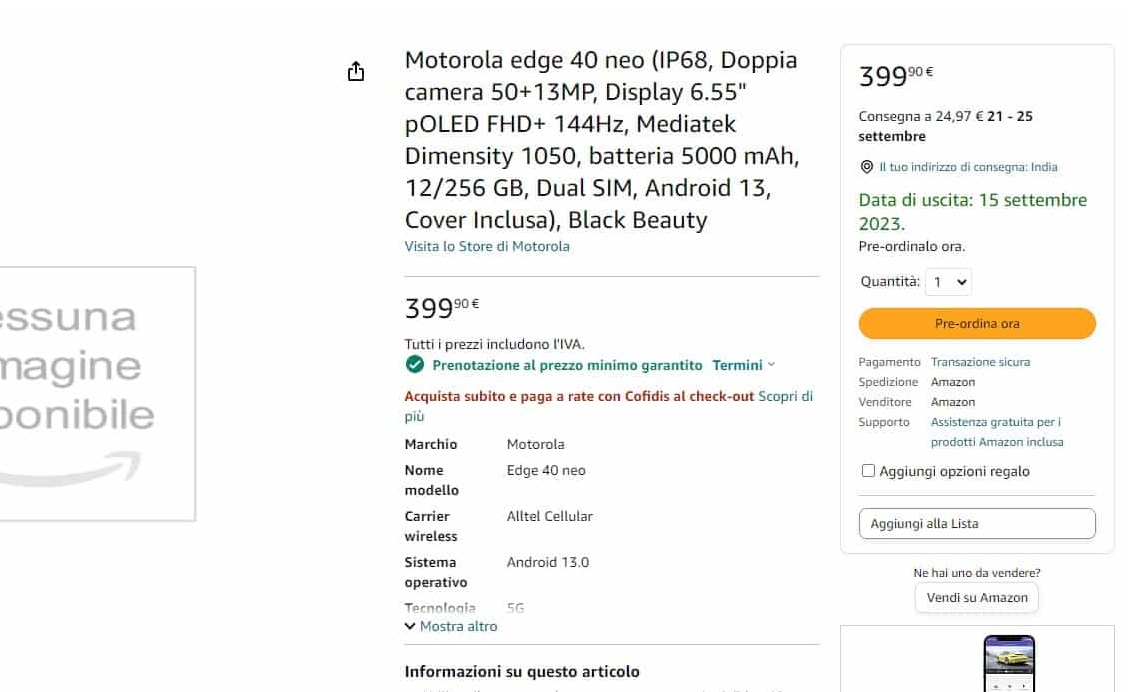1137x692 pixels.
Task: Click the share icon beside the product title
Action: coord(355,71)
